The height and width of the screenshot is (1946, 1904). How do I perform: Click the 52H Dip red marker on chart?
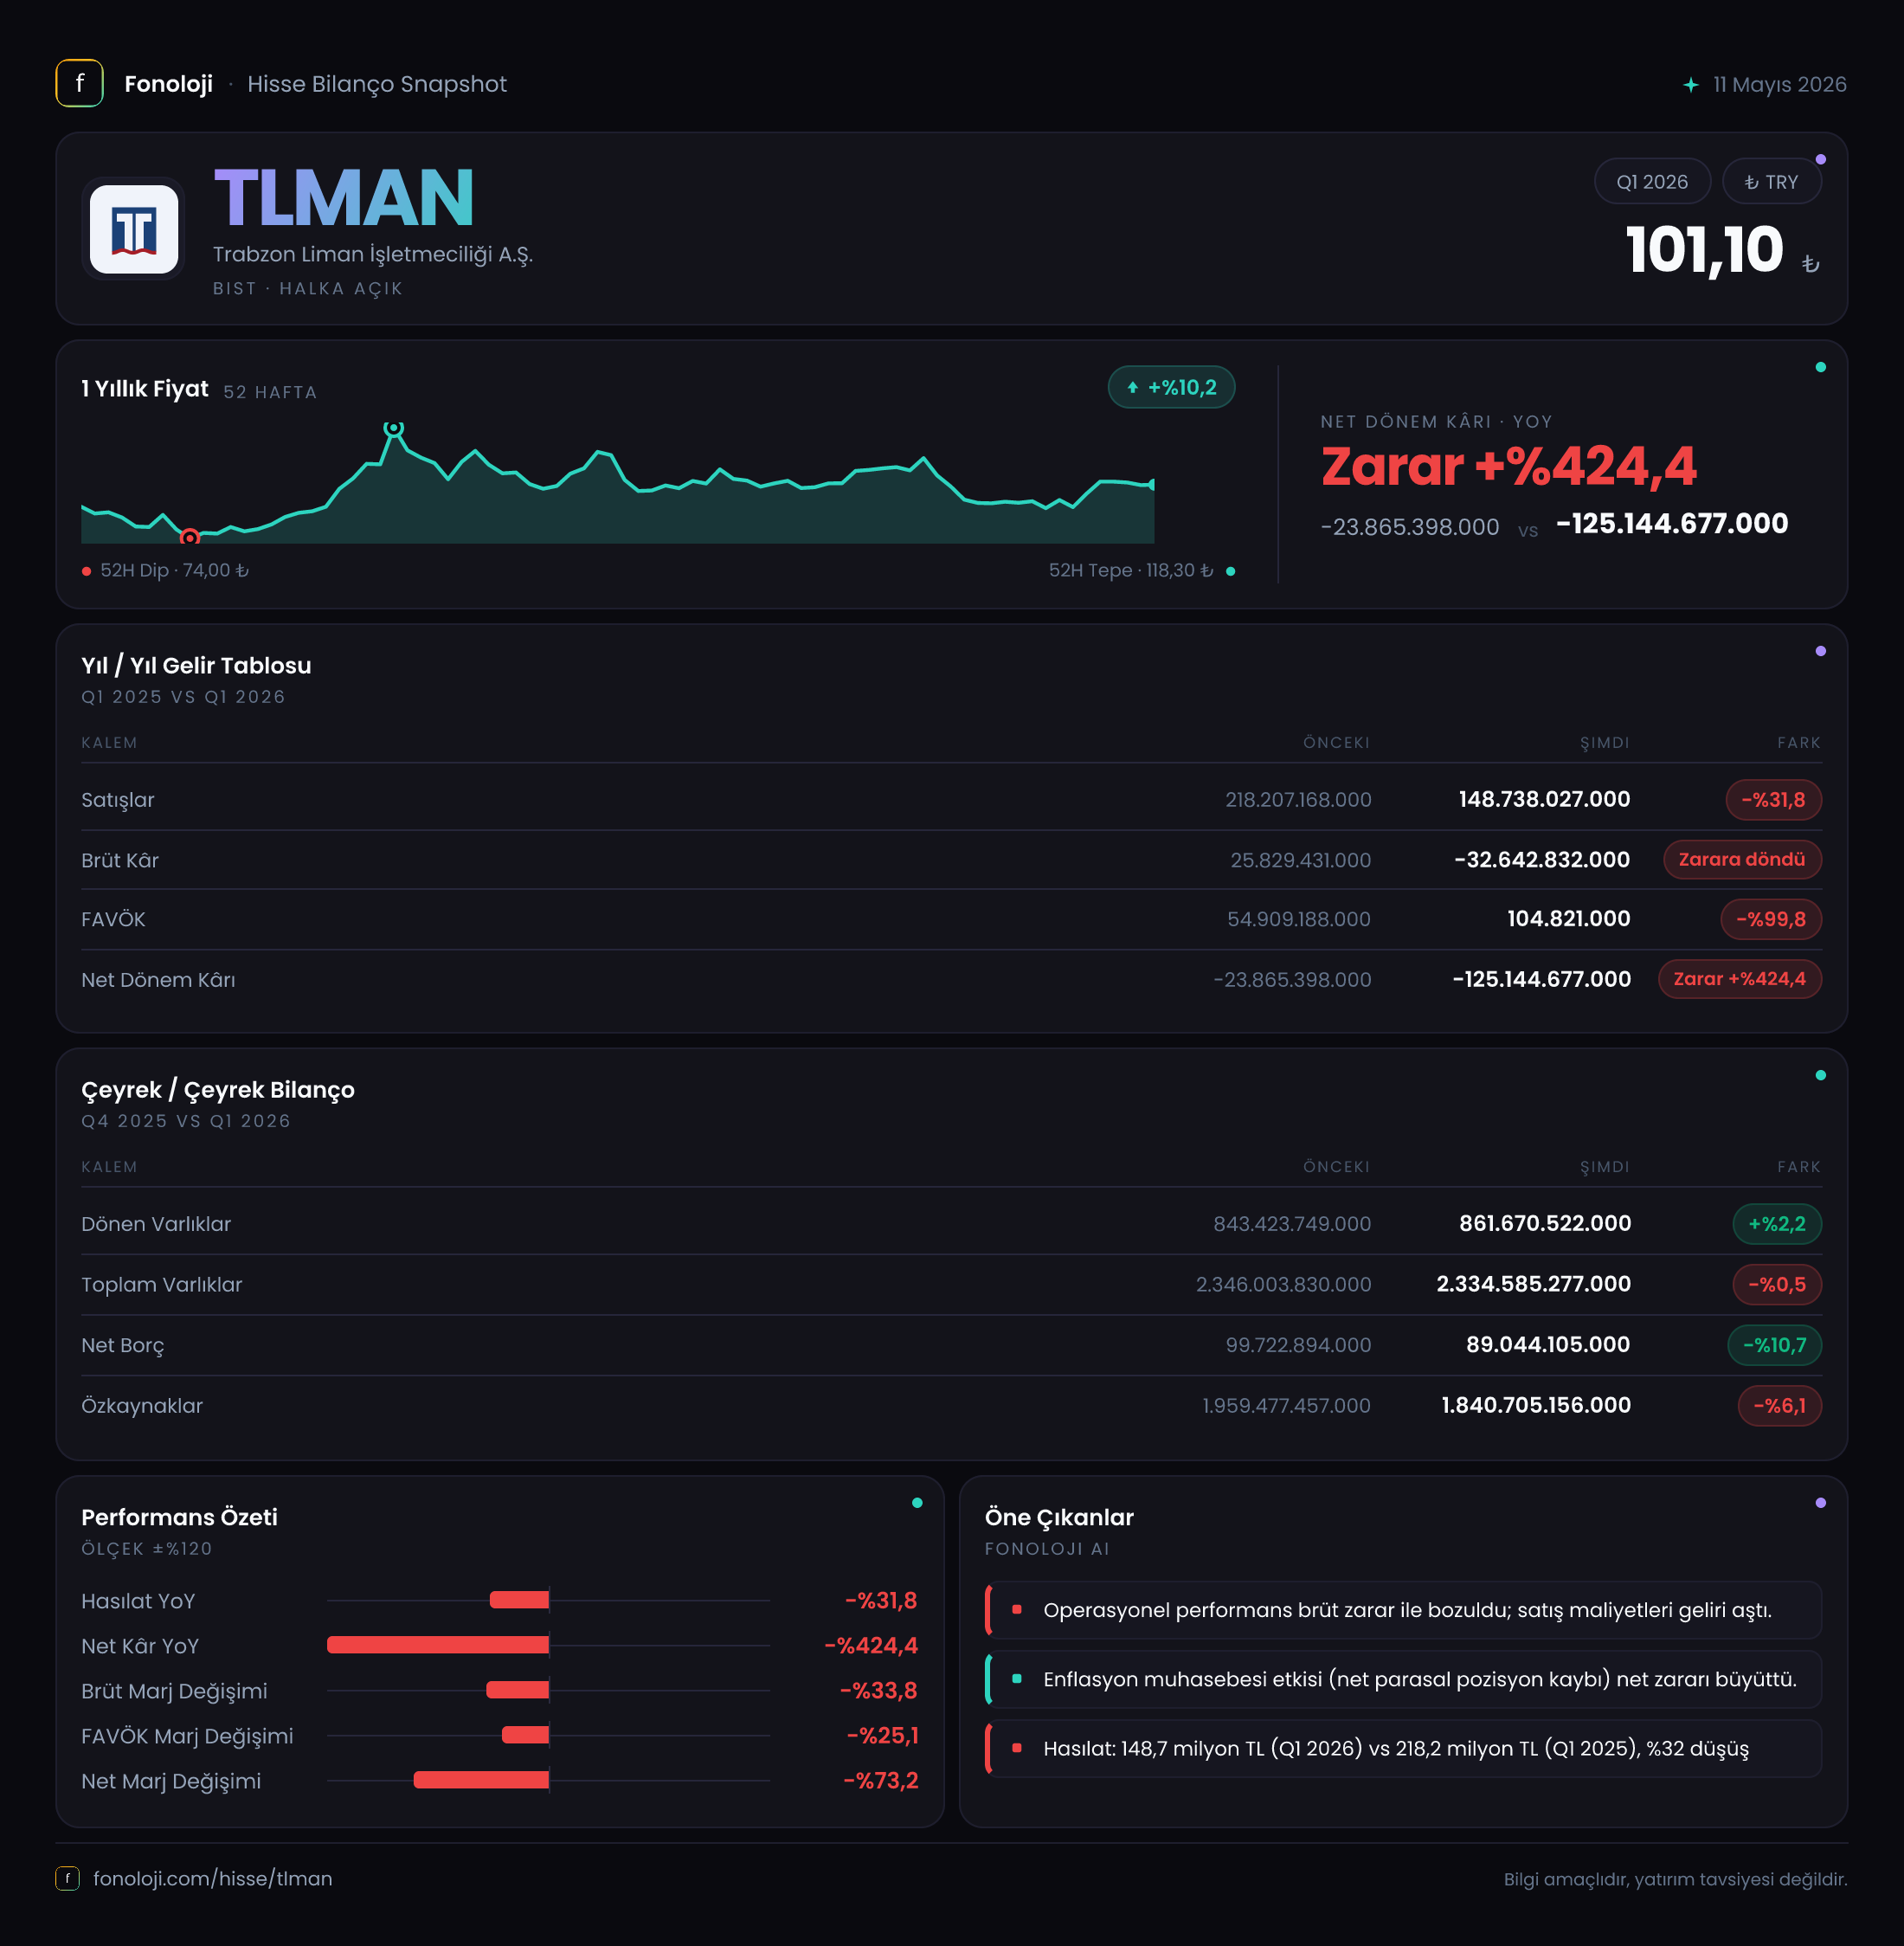[189, 538]
